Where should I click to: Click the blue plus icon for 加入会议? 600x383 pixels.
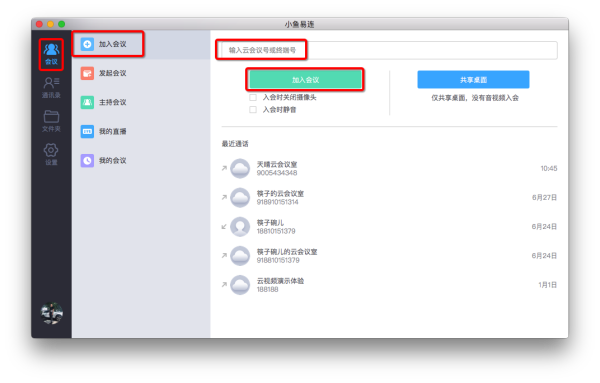pyautogui.click(x=87, y=44)
